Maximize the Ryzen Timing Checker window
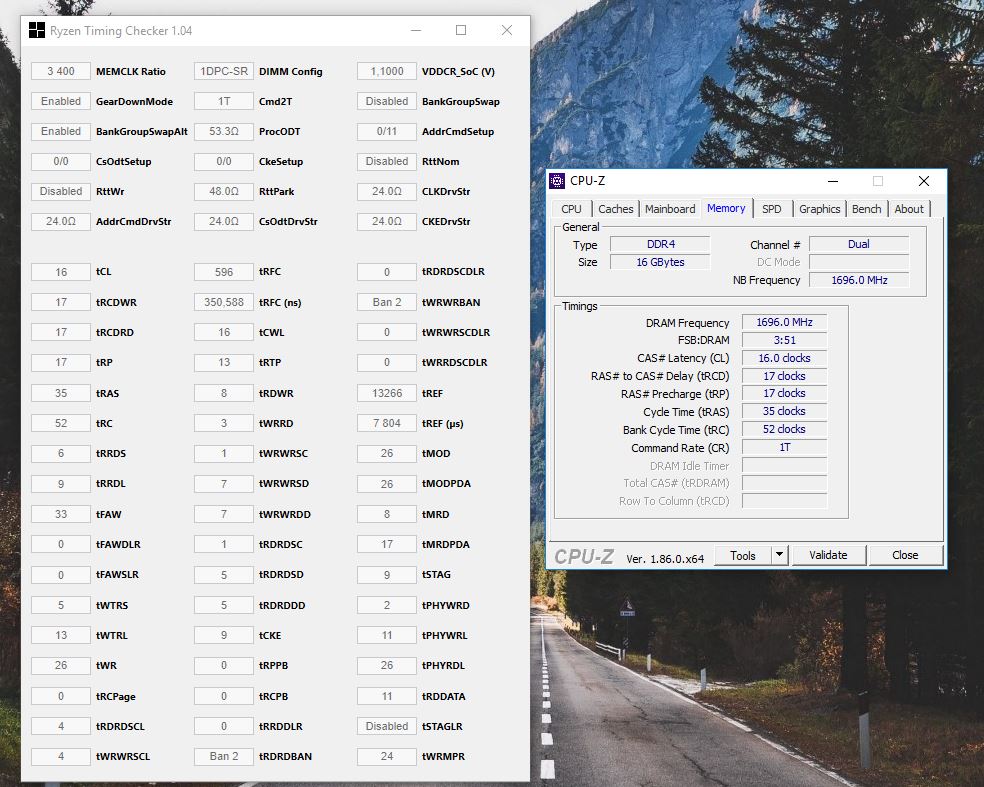 [x=461, y=30]
